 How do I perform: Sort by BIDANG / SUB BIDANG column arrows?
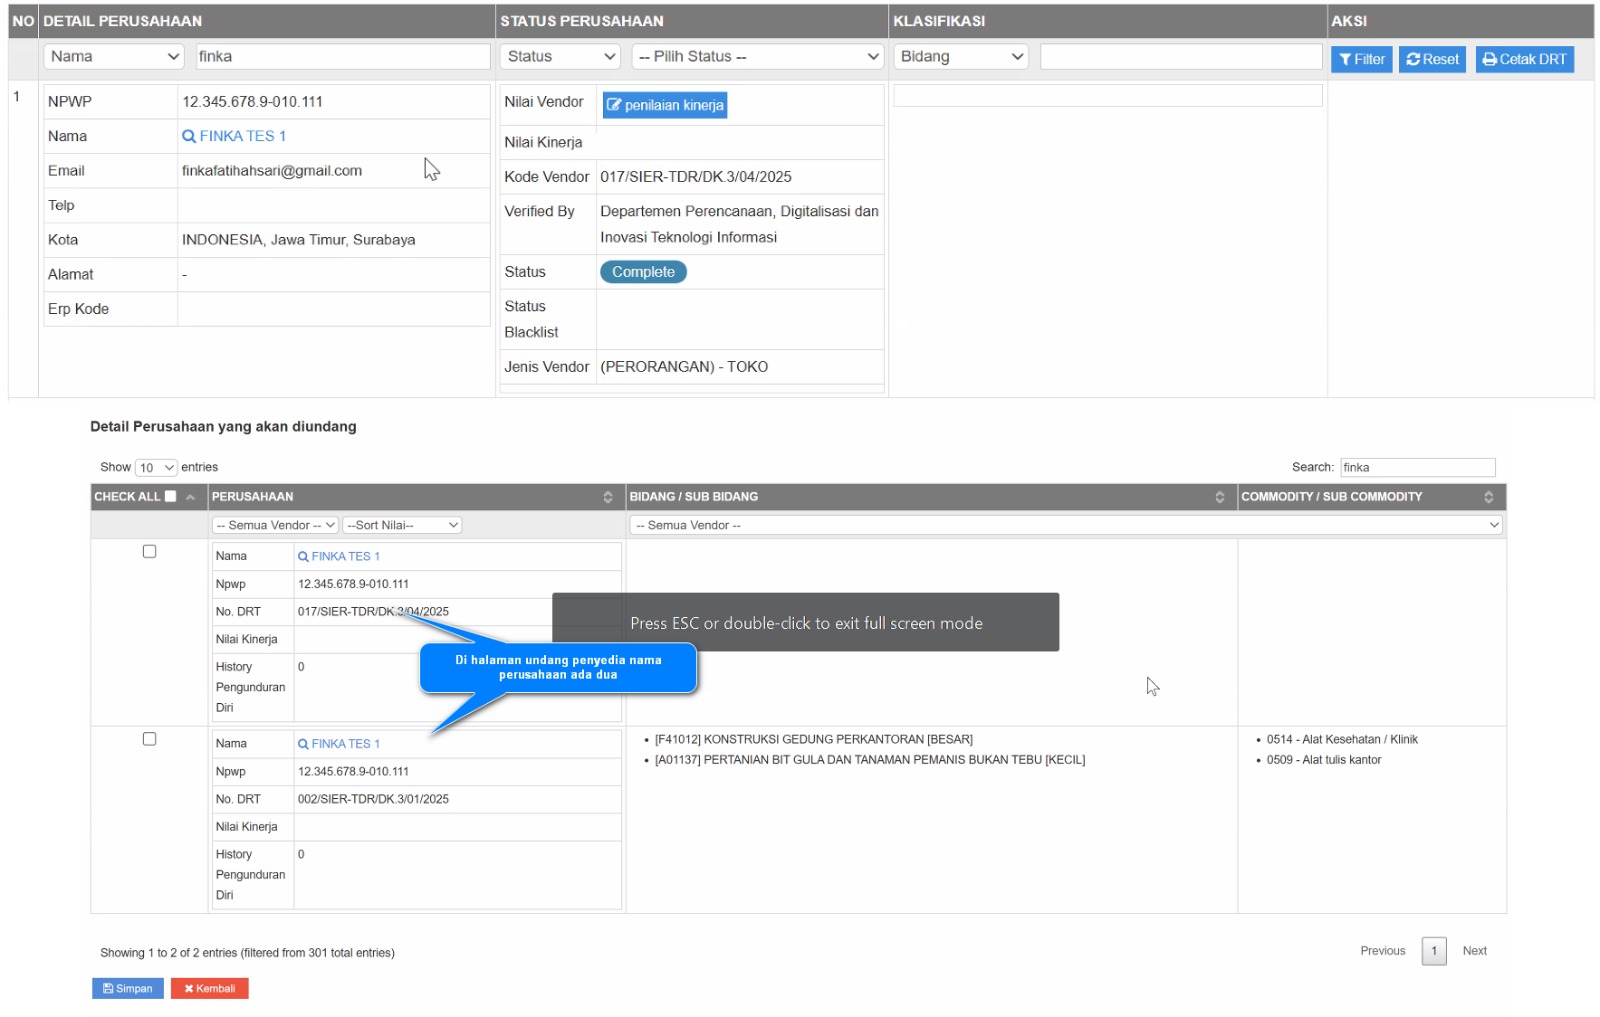click(1219, 497)
